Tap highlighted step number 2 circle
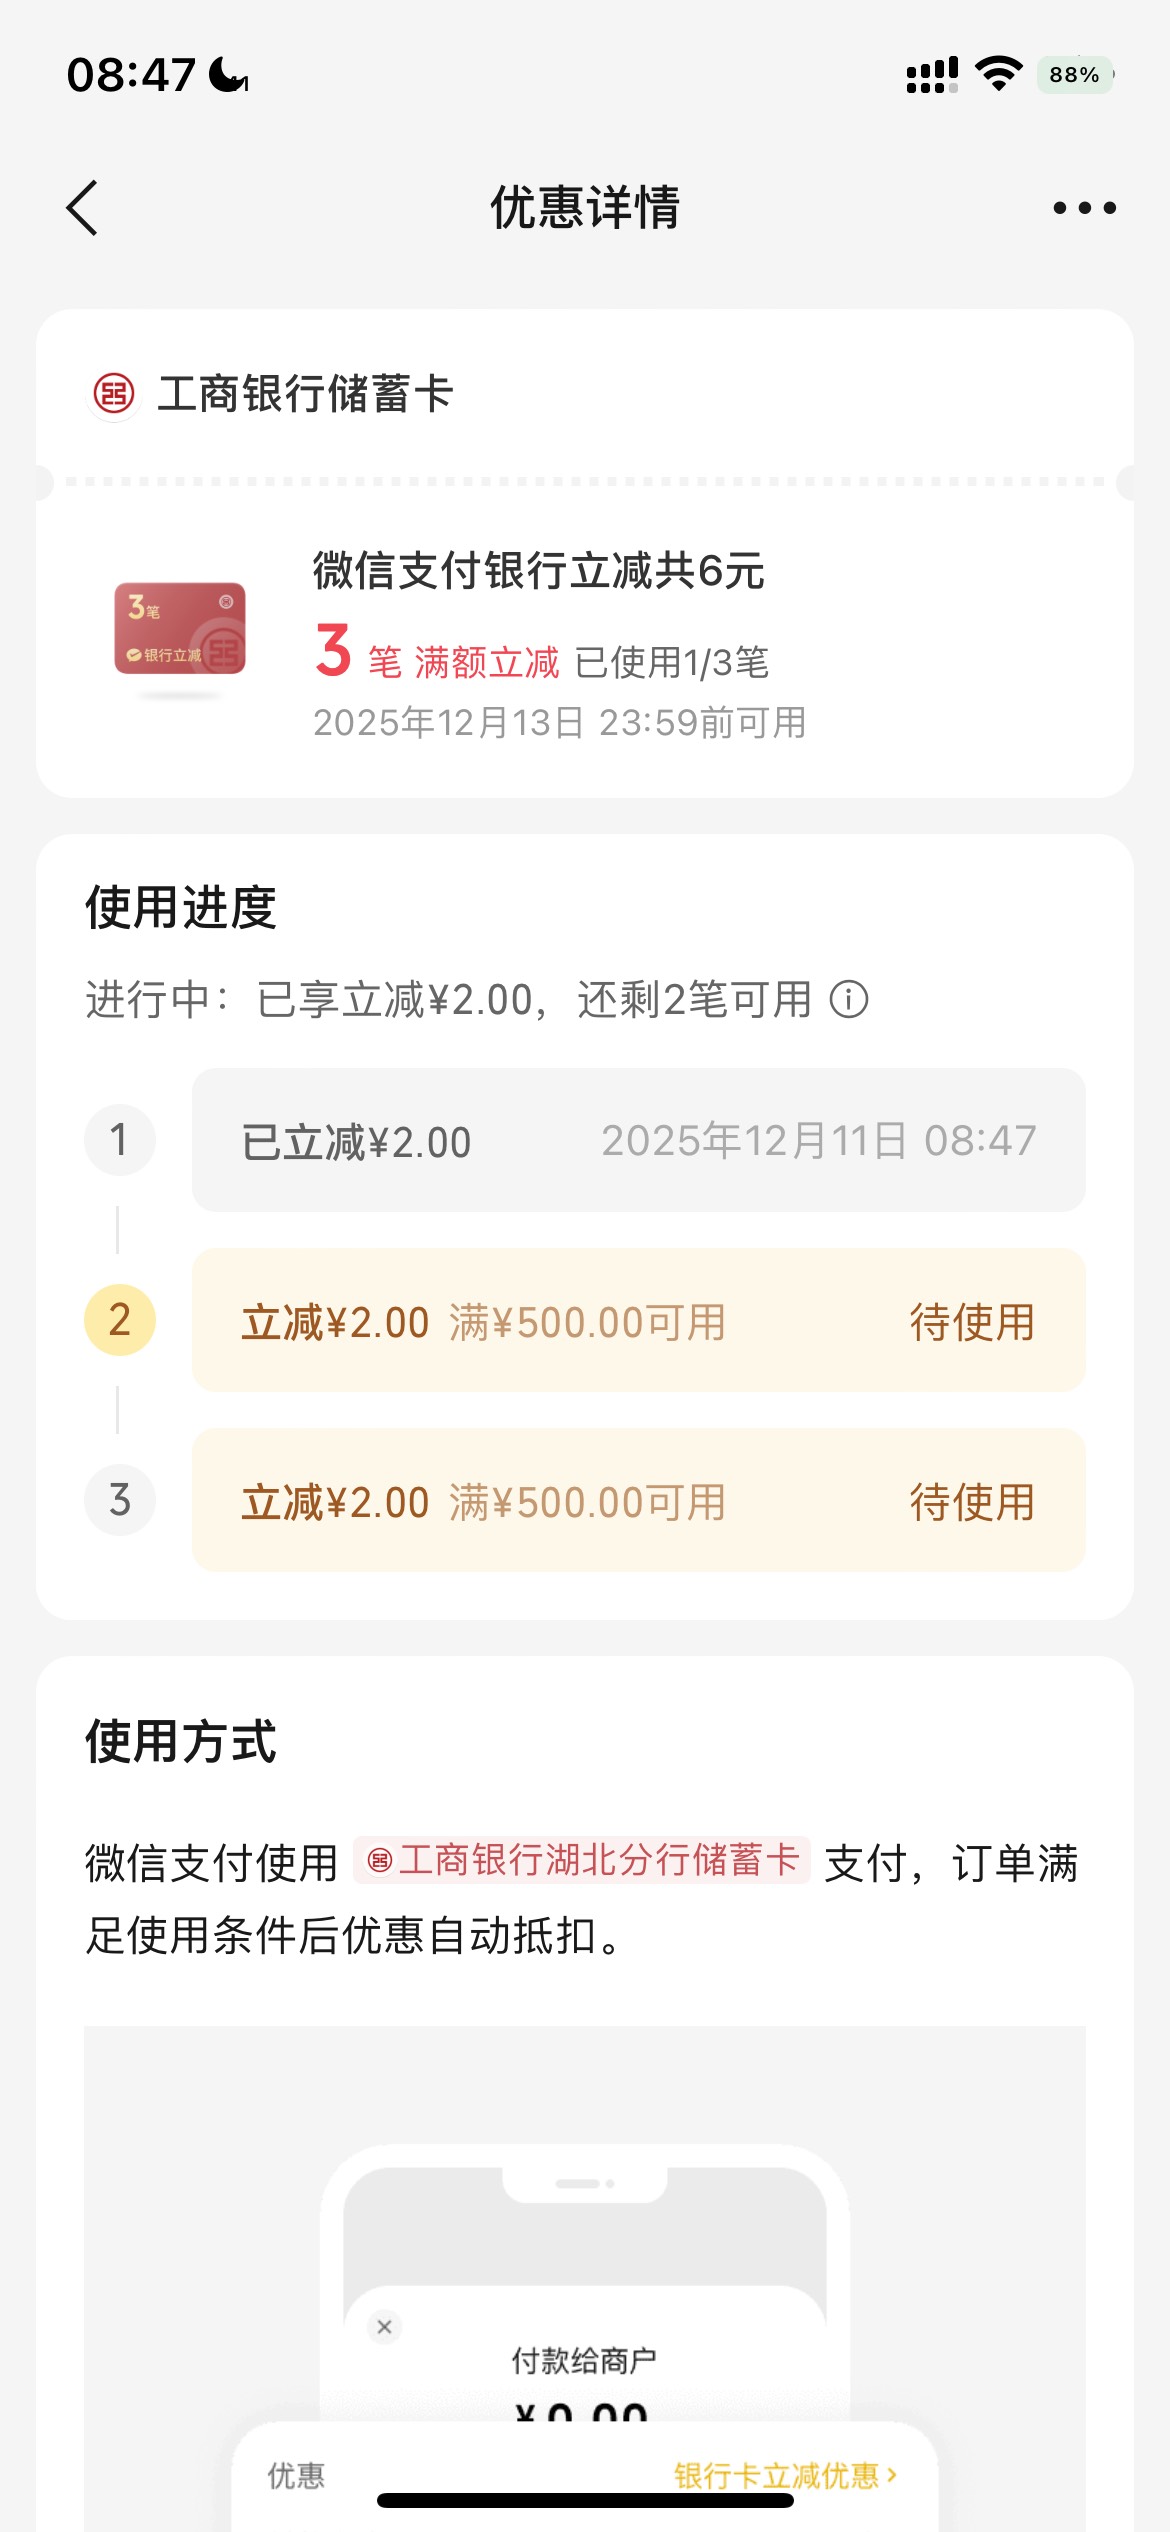Image resolution: width=1170 pixels, height=2532 pixels. pyautogui.click(x=120, y=1320)
